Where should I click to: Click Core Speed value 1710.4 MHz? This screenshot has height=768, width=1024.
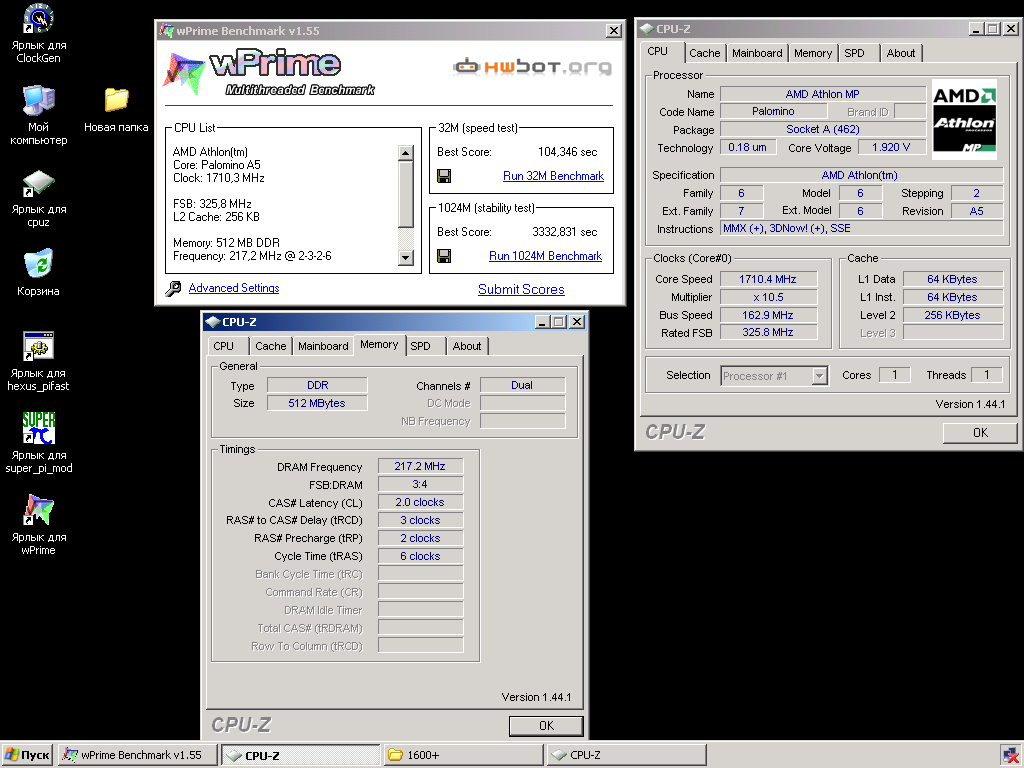tap(768, 279)
